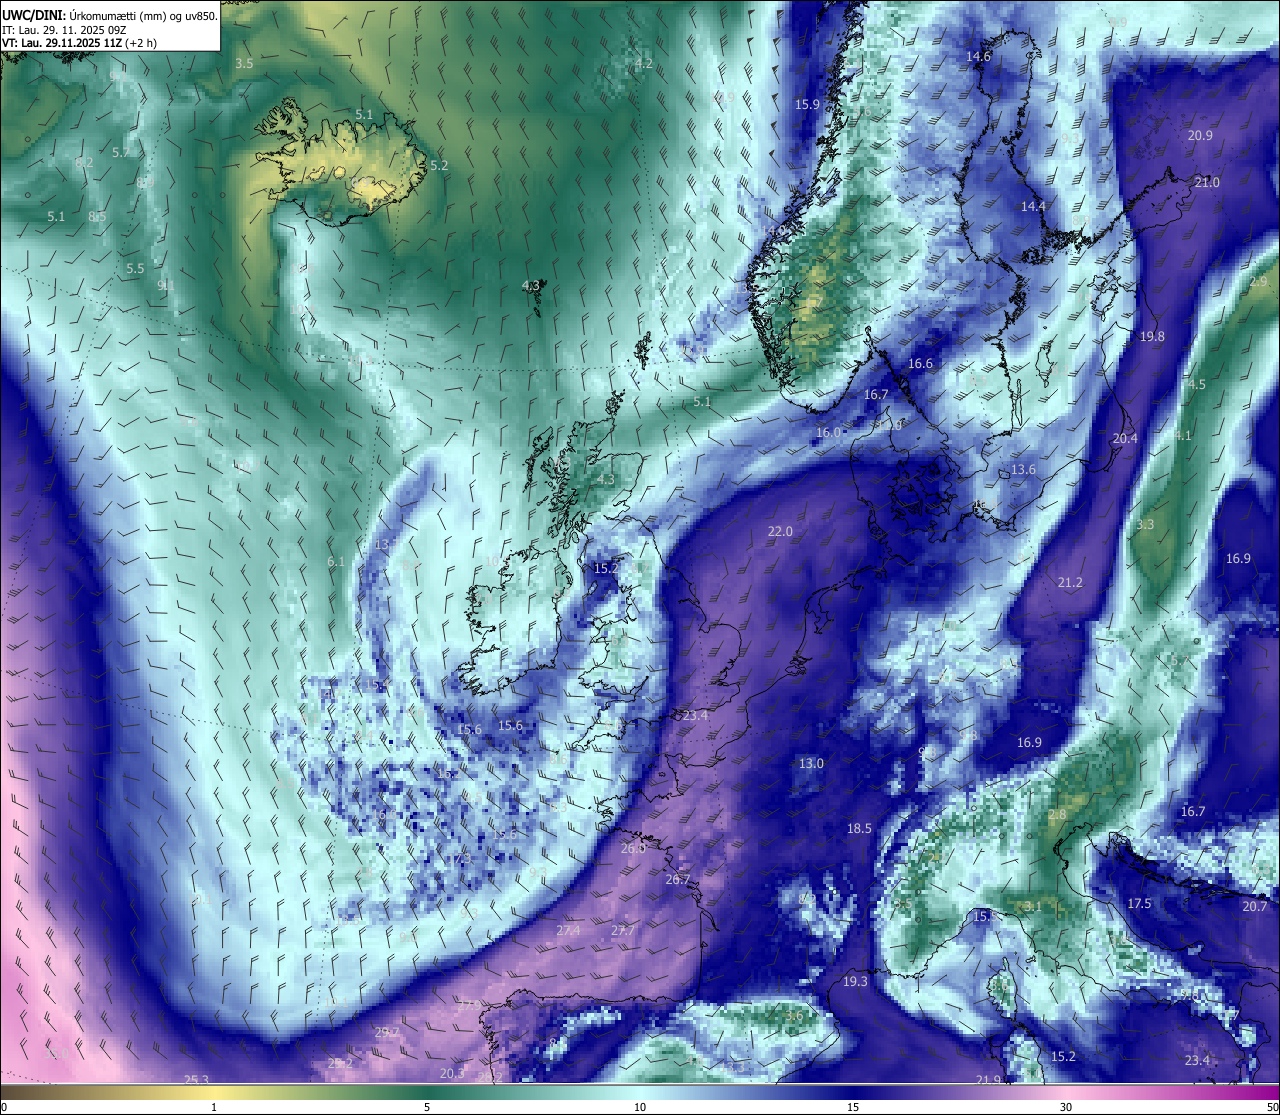
Task: Click the 26.7 value label on the map
Action: [x=678, y=880]
